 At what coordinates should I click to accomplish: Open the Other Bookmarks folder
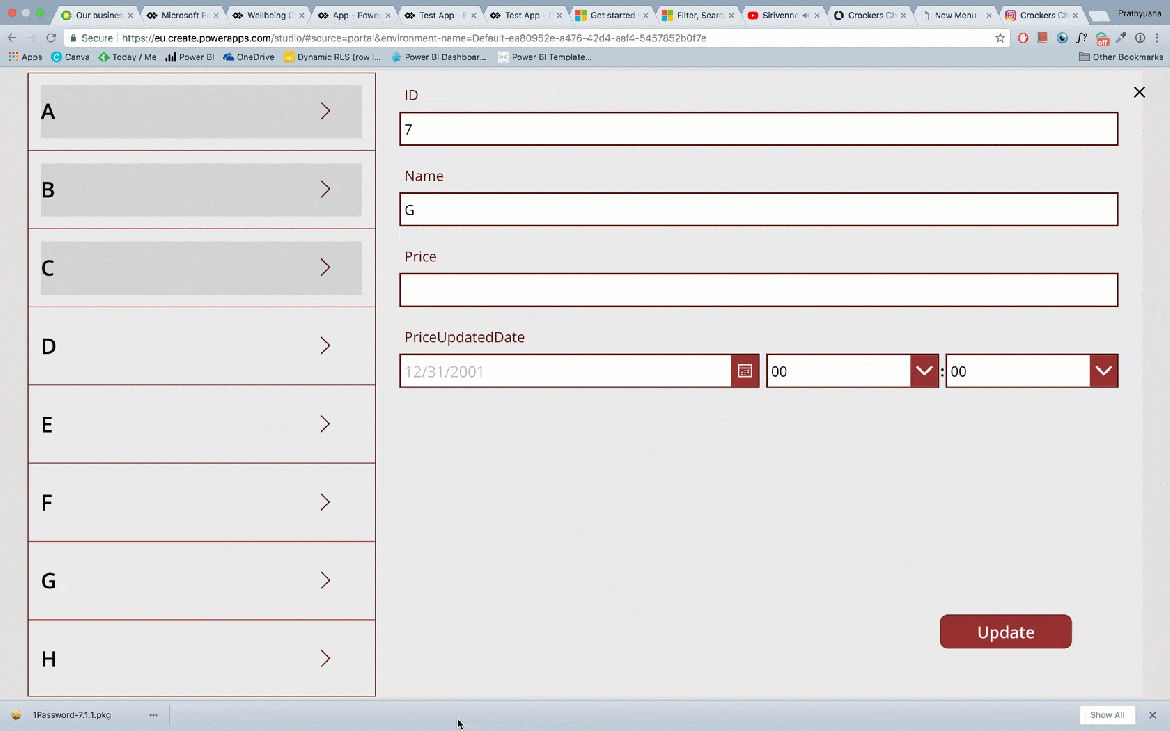tap(1121, 57)
